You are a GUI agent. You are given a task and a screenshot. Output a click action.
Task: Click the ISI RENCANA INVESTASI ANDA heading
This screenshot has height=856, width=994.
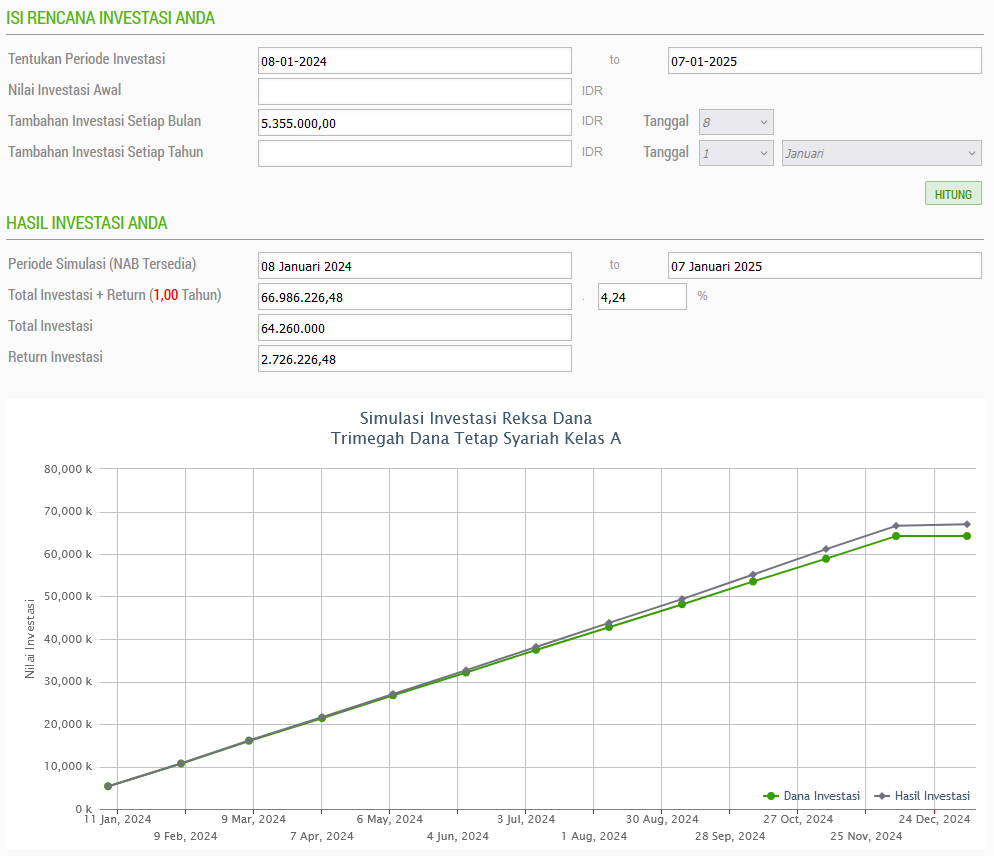[x=110, y=18]
